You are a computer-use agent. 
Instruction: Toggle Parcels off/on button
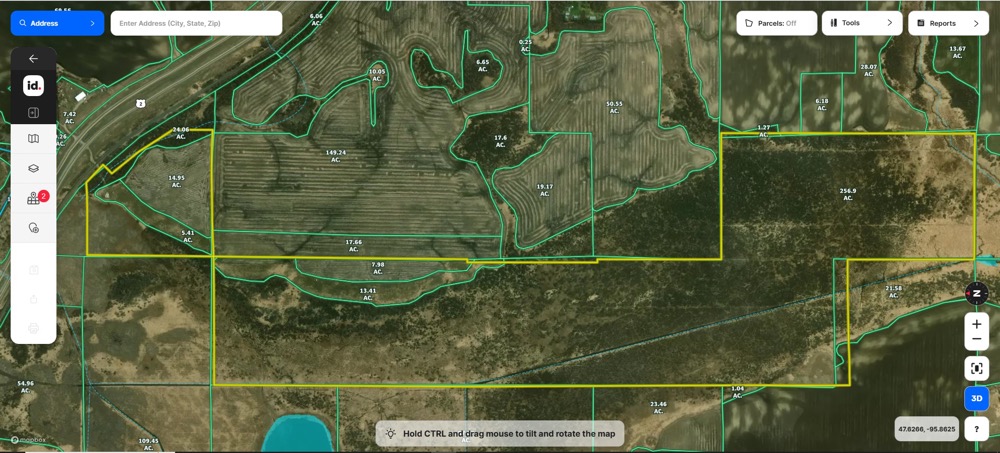776,23
